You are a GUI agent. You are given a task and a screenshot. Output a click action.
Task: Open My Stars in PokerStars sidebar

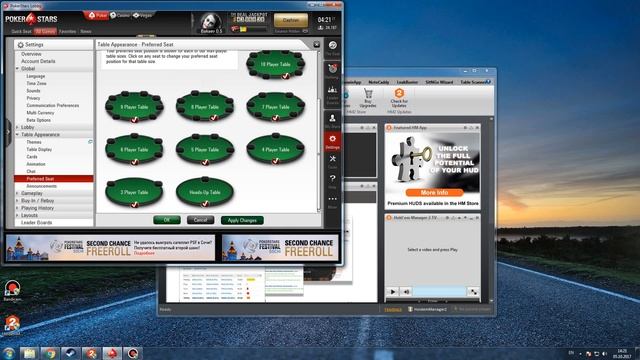[333, 121]
